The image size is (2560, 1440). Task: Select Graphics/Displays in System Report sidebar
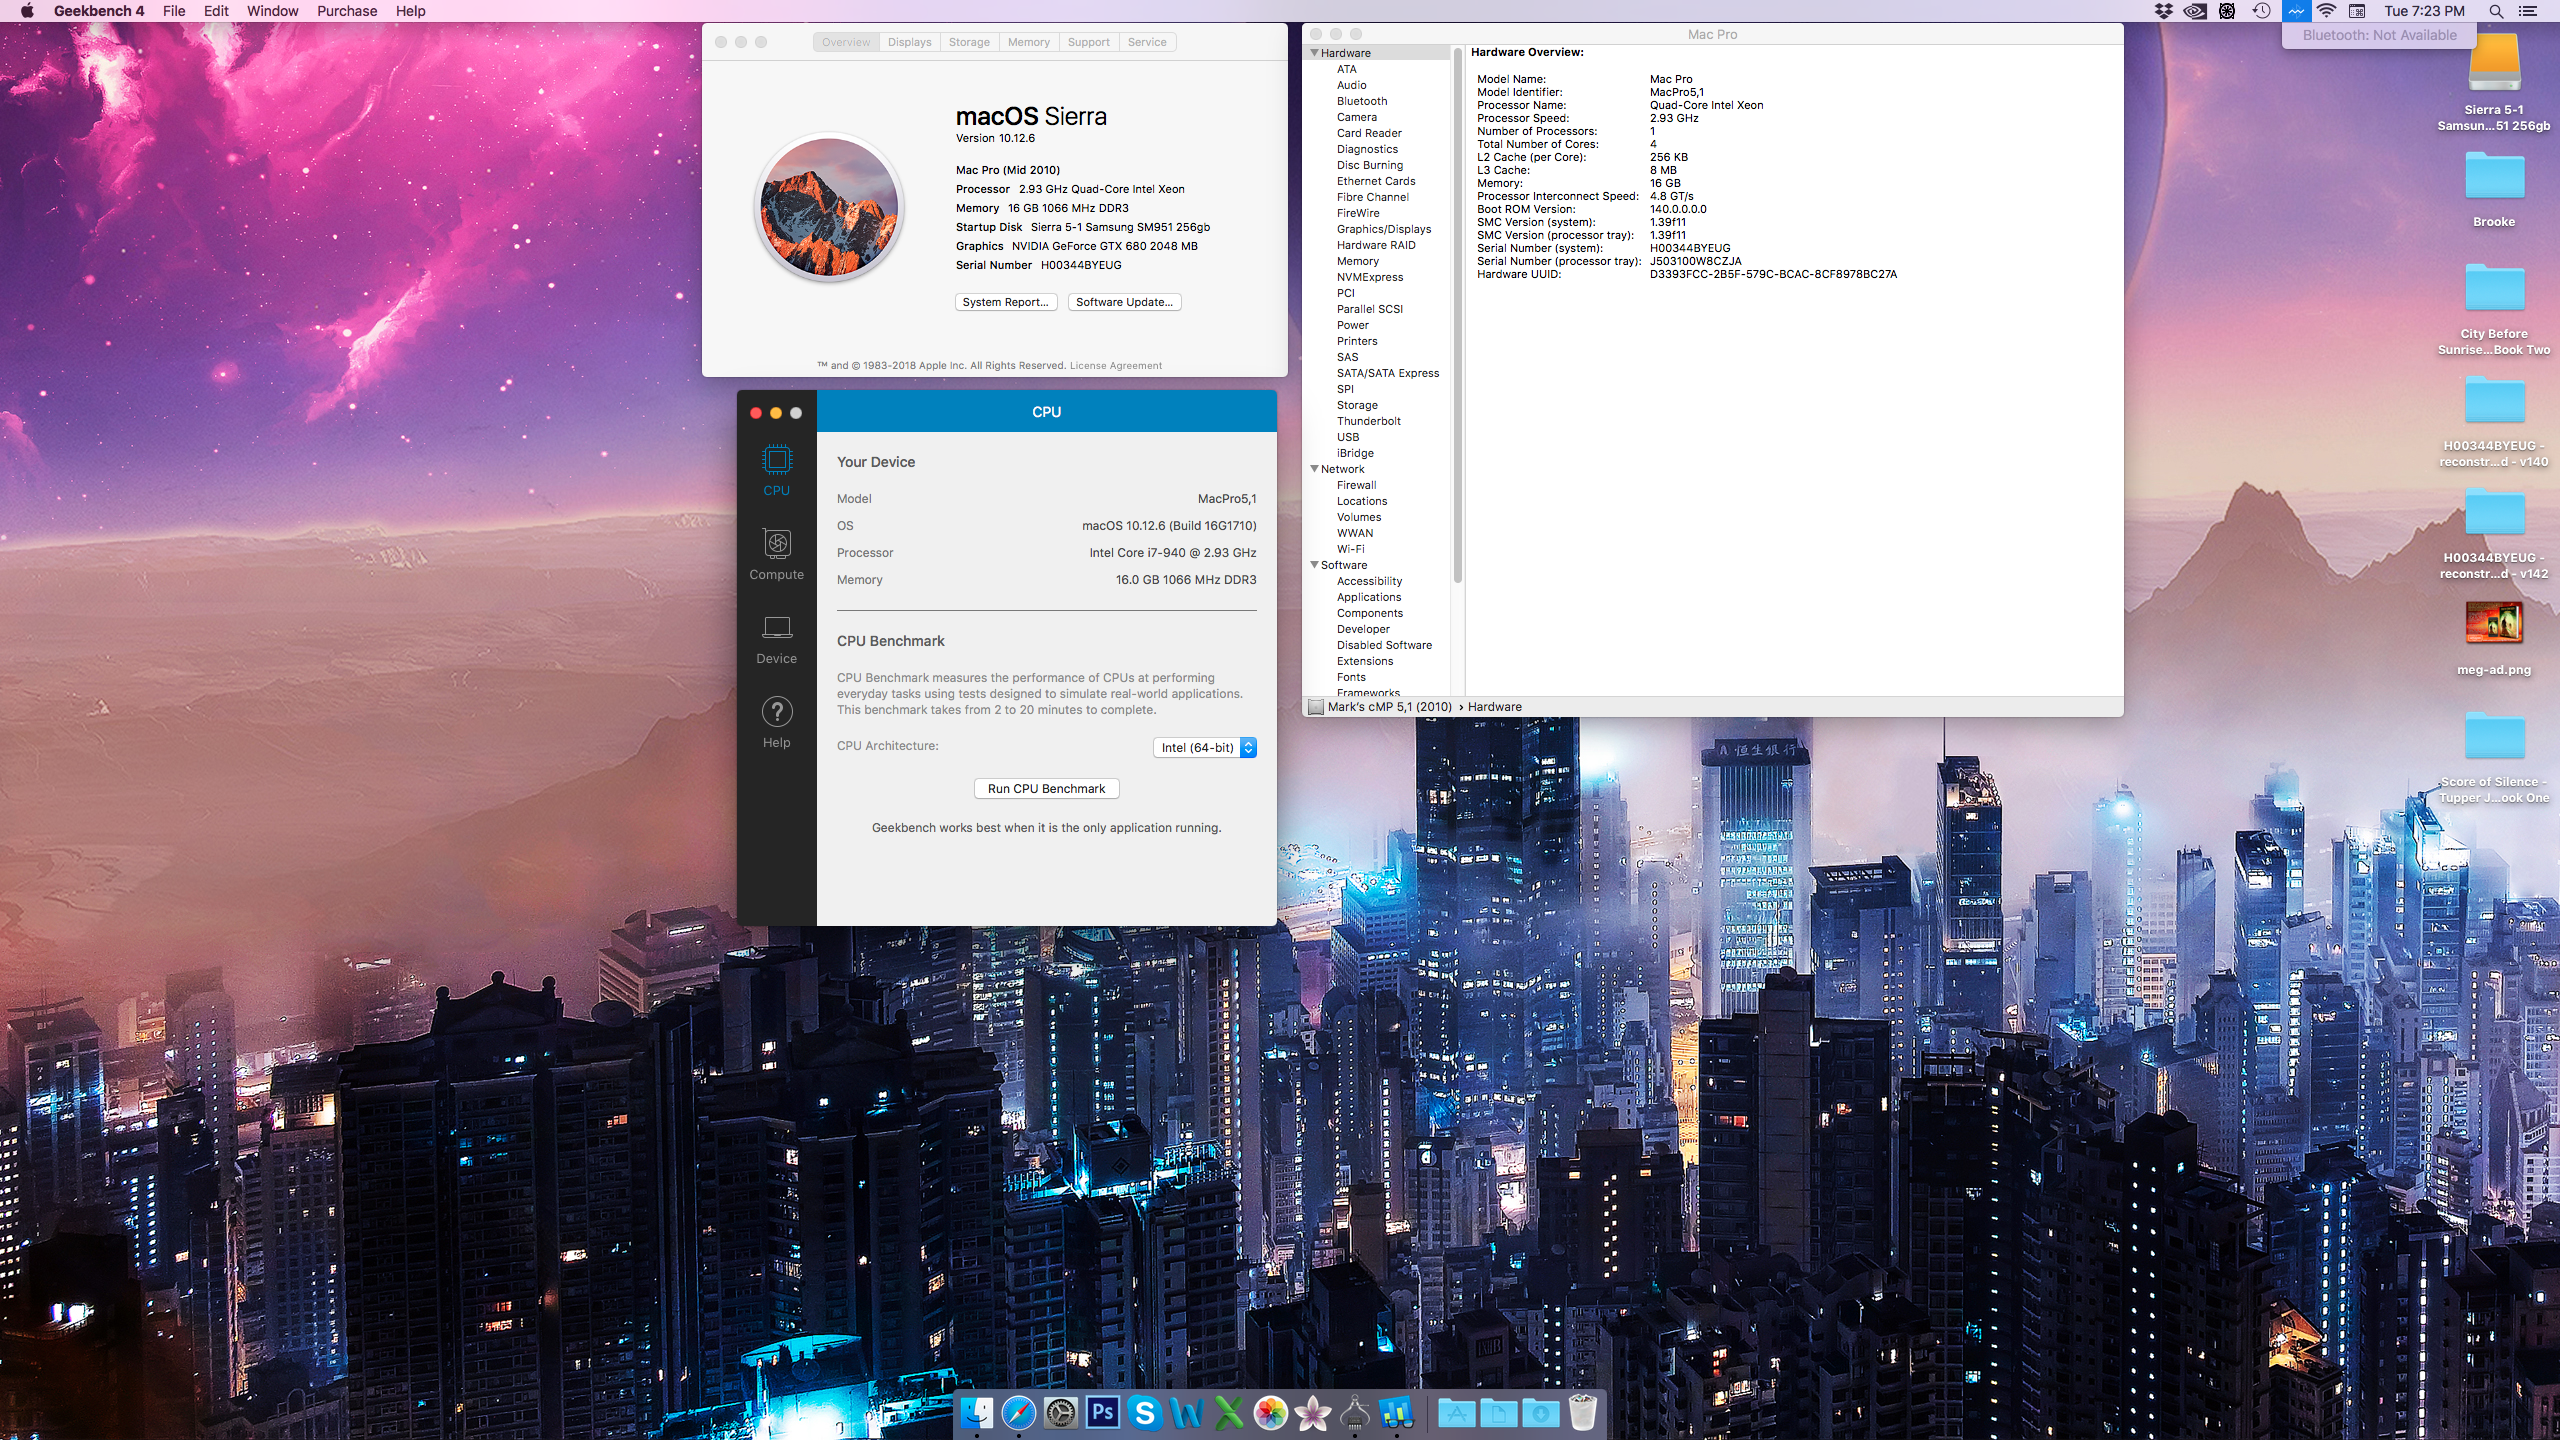[x=1383, y=229]
